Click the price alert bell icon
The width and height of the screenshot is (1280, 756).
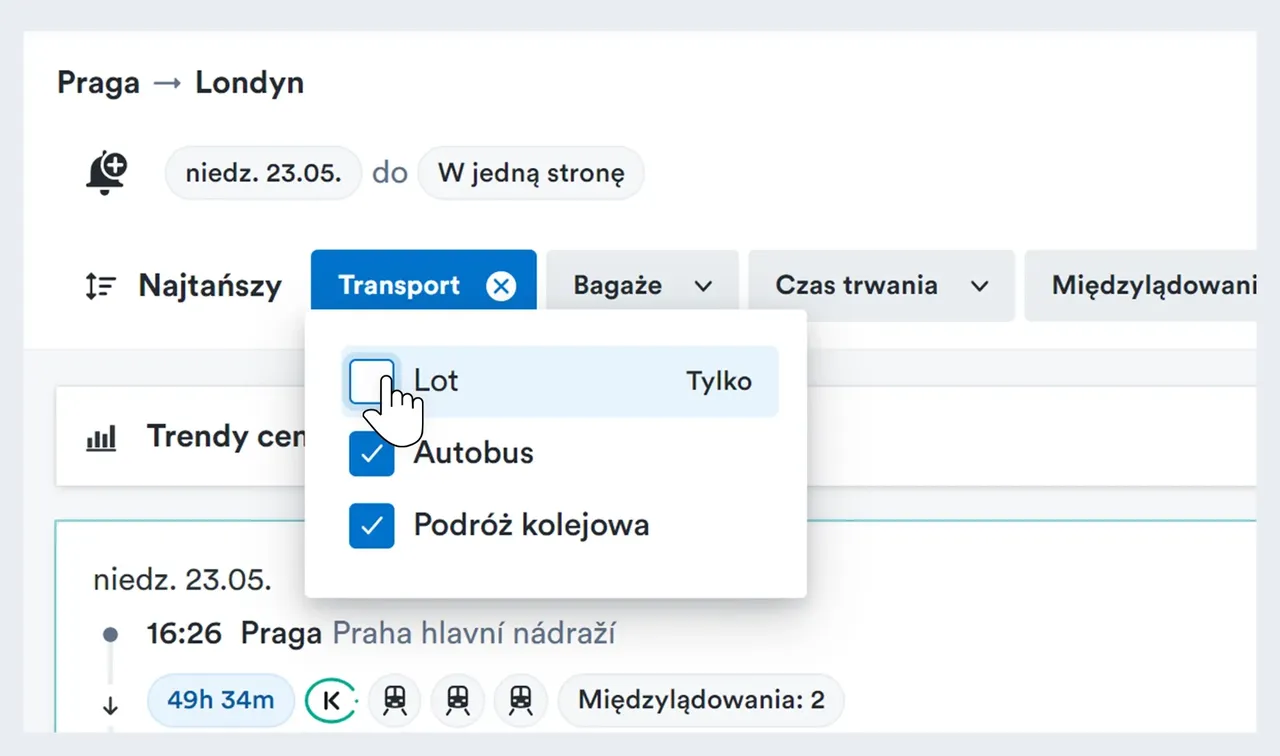tap(106, 173)
